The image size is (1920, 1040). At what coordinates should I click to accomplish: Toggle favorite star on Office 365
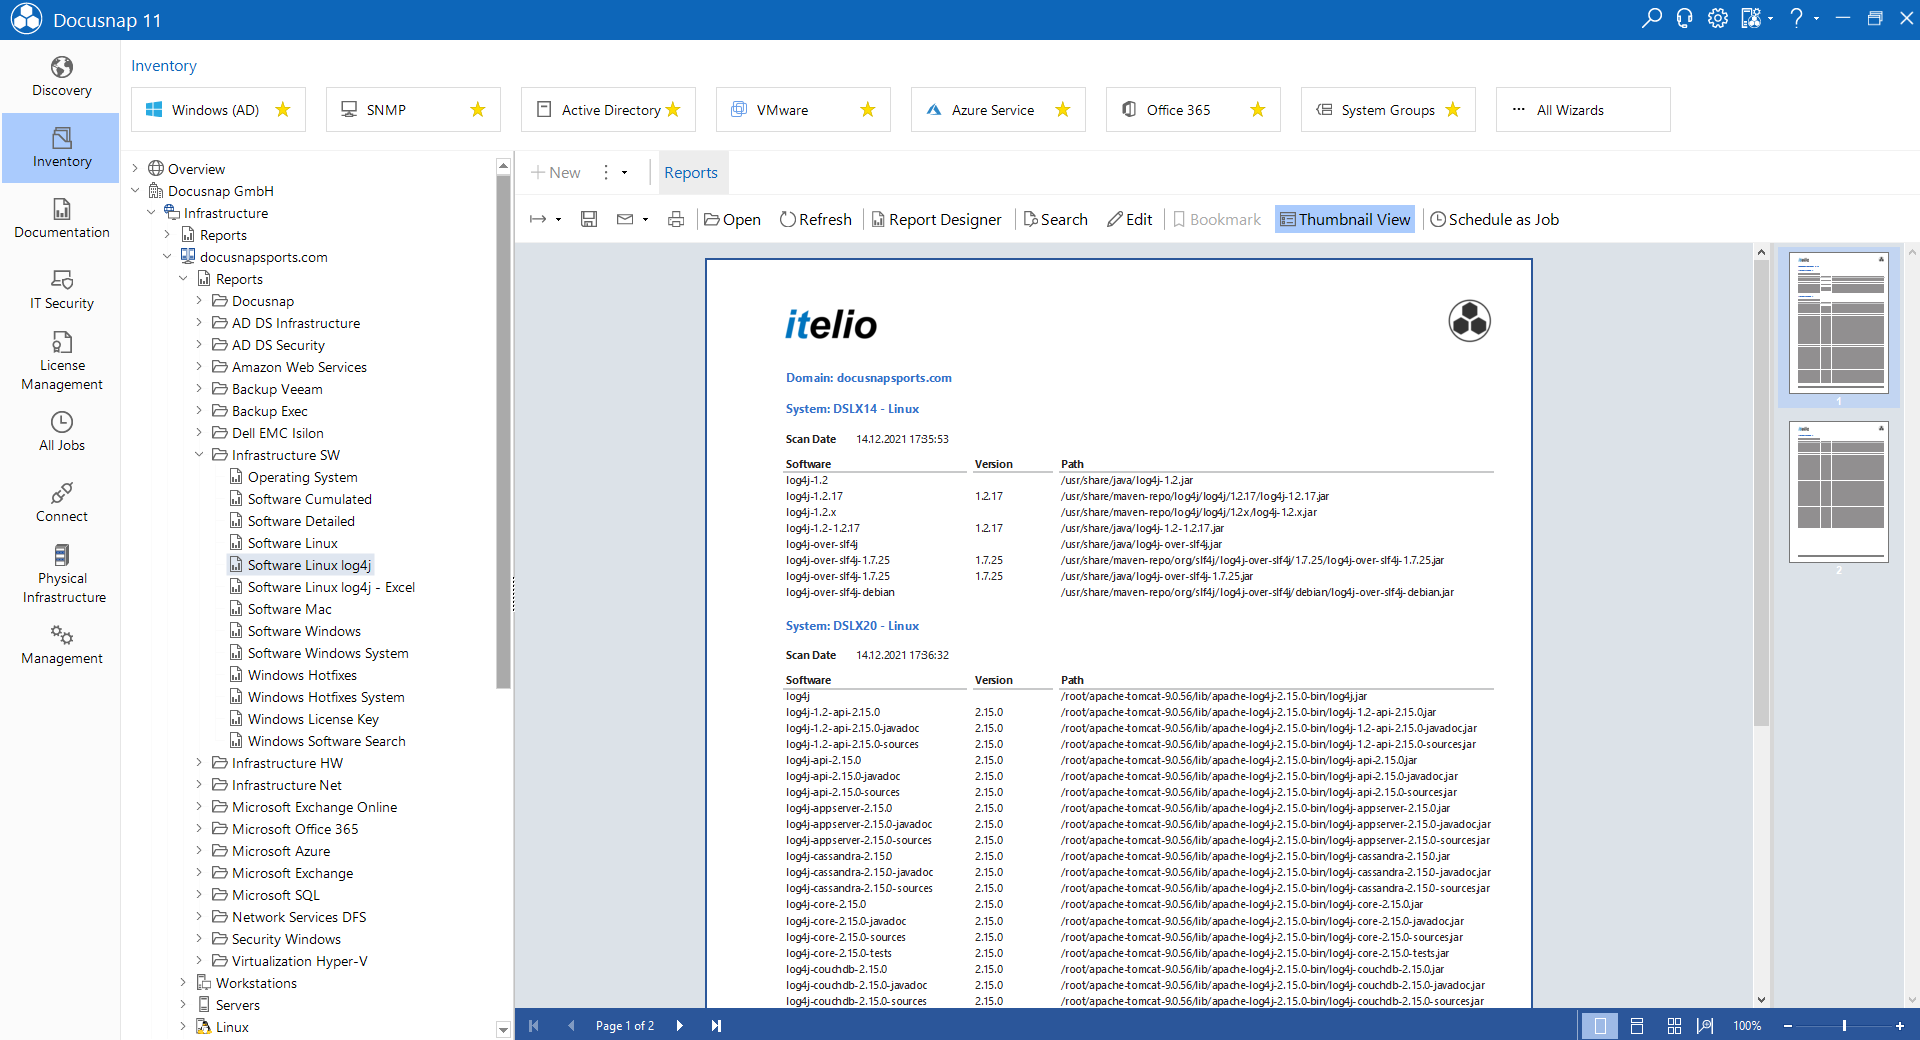[x=1258, y=110]
